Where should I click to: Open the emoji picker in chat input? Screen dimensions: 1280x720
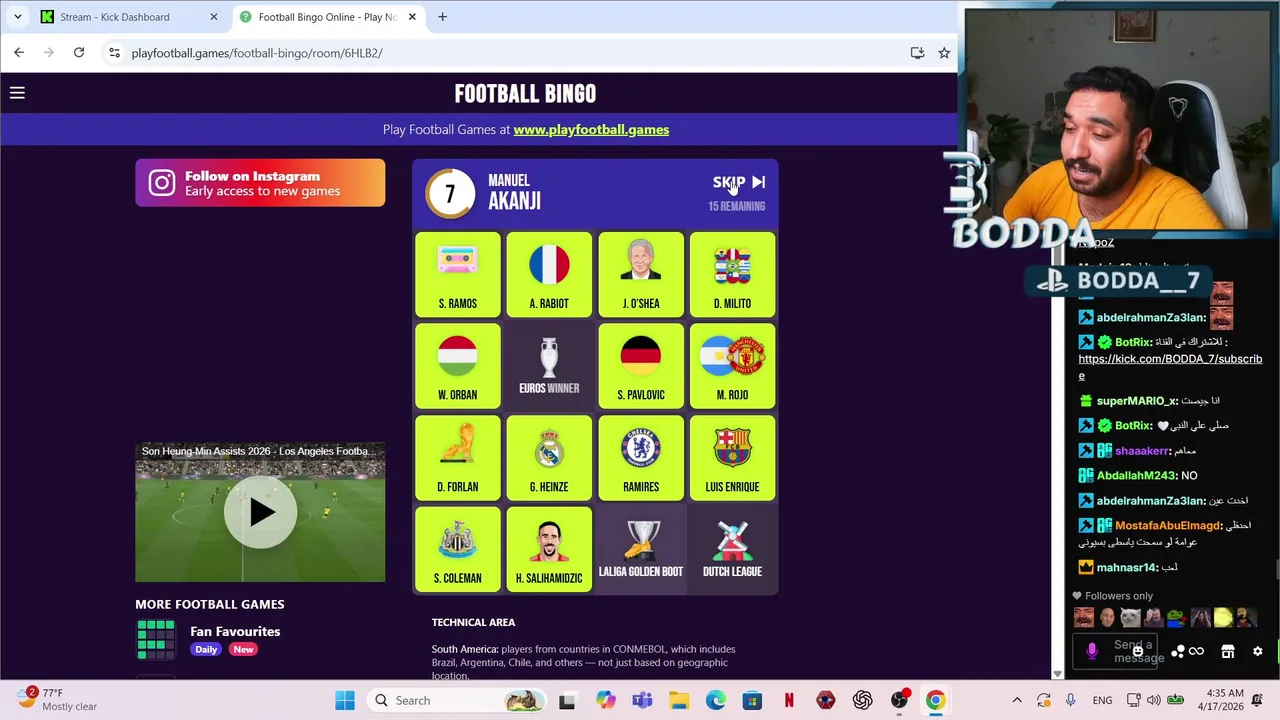1137,652
